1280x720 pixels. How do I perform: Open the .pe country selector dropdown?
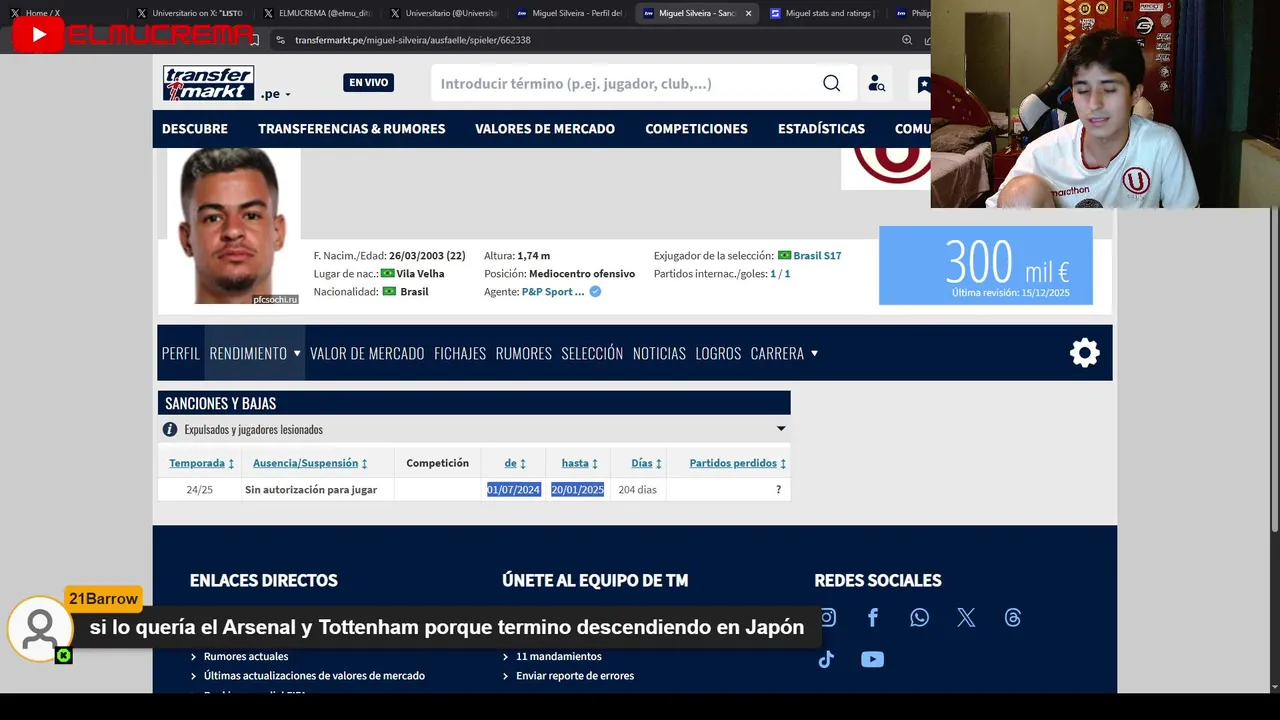[275, 94]
